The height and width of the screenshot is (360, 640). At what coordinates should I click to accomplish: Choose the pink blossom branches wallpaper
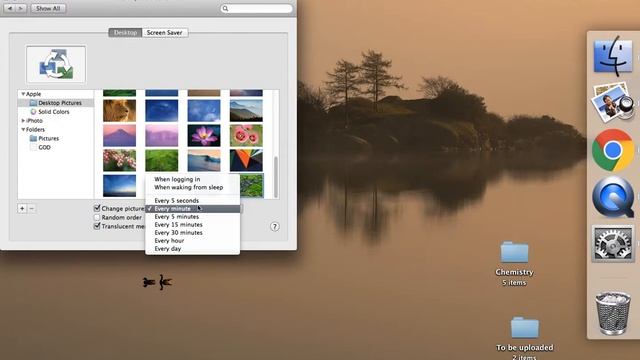tap(120, 160)
